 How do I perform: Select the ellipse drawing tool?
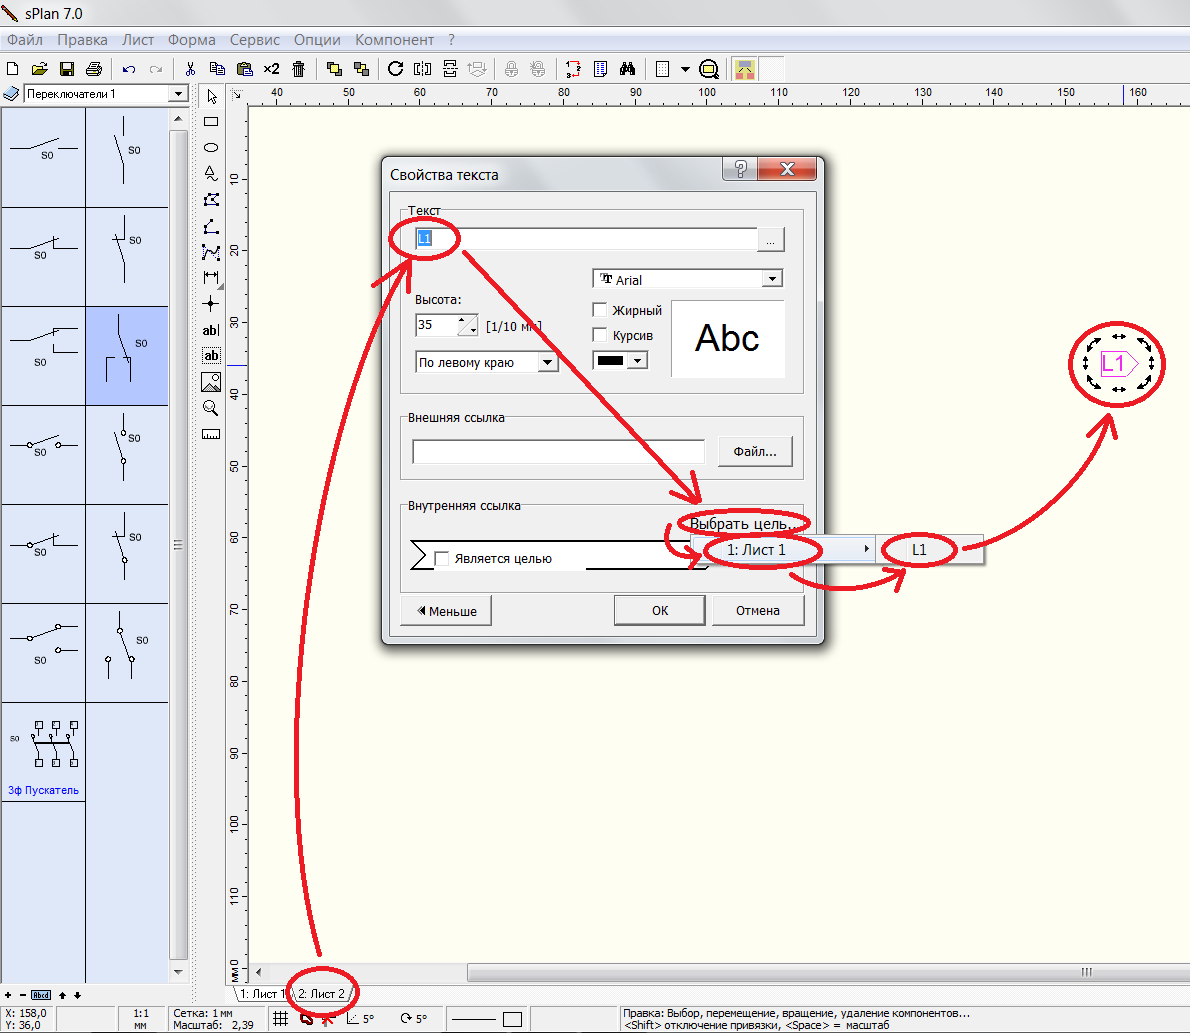coord(211,147)
